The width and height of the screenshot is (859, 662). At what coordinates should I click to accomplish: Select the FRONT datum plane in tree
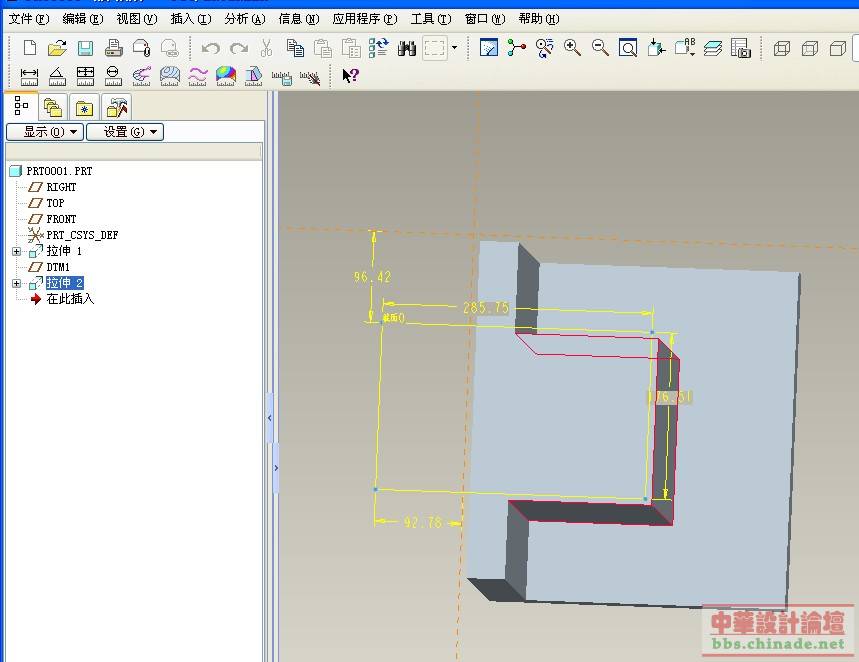click(x=61, y=219)
